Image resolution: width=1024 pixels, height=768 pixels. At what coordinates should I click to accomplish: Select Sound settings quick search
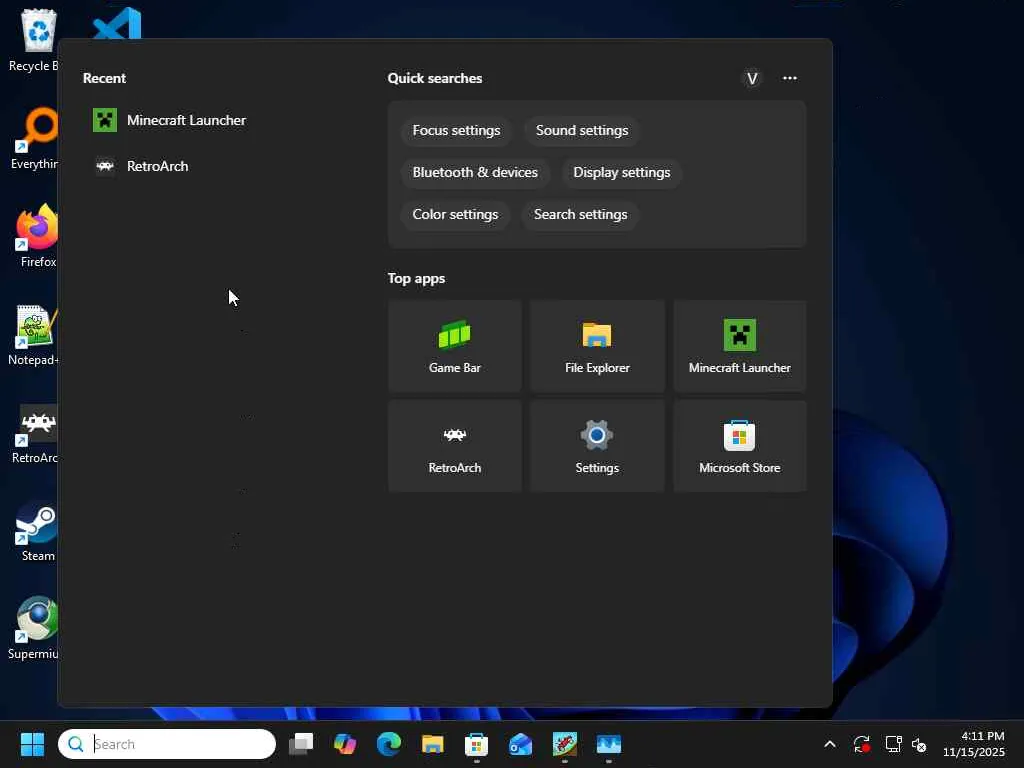(581, 131)
